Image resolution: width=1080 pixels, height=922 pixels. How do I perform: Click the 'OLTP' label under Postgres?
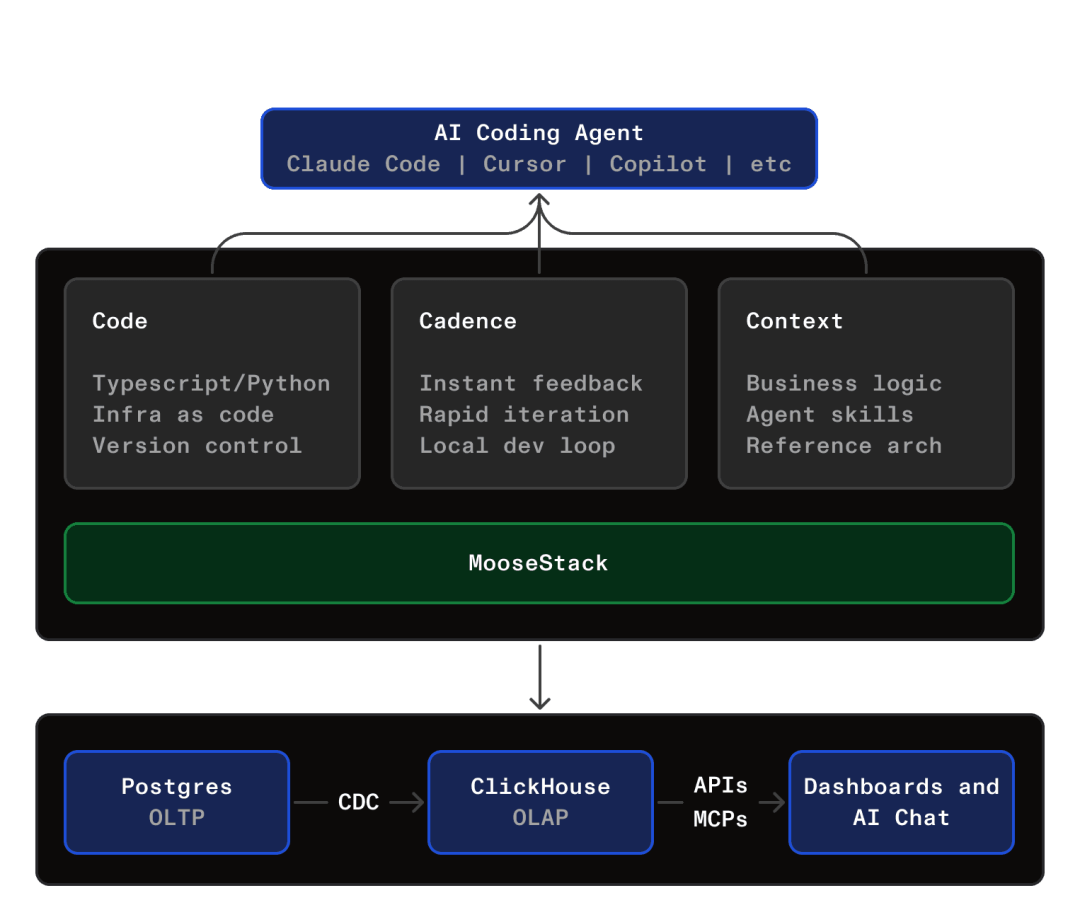[177, 817]
